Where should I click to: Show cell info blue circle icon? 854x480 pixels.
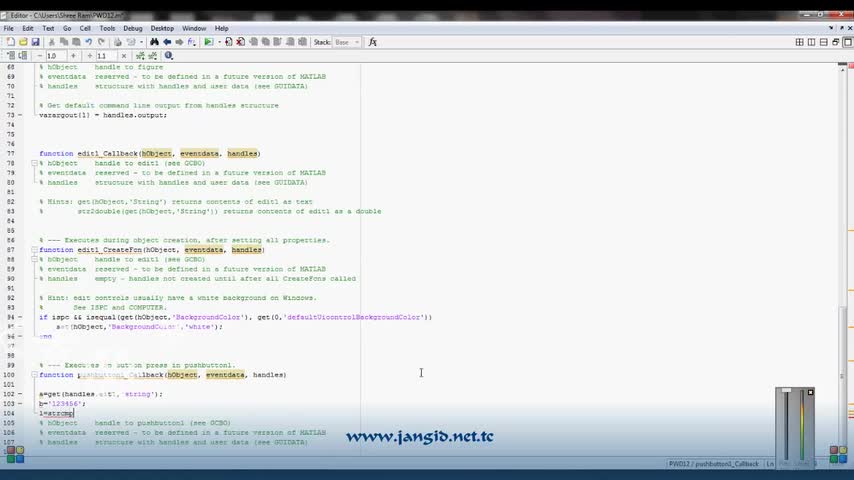point(169,56)
